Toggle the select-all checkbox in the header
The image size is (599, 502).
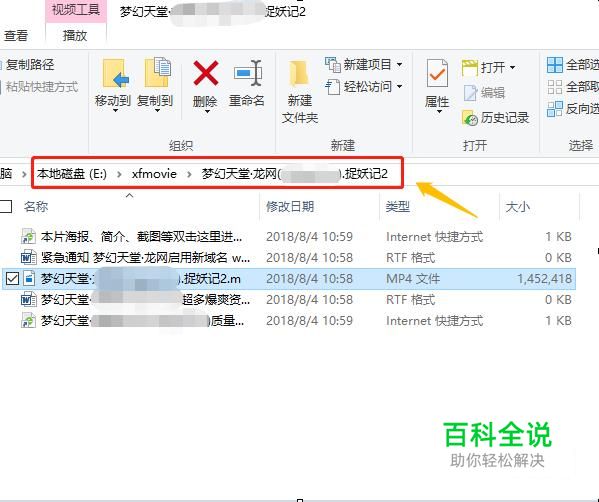[5, 206]
